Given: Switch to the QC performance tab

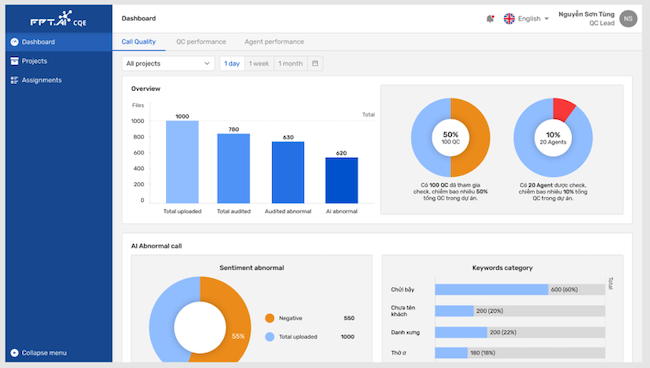Looking at the screenshot, I should (x=201, y=42).
